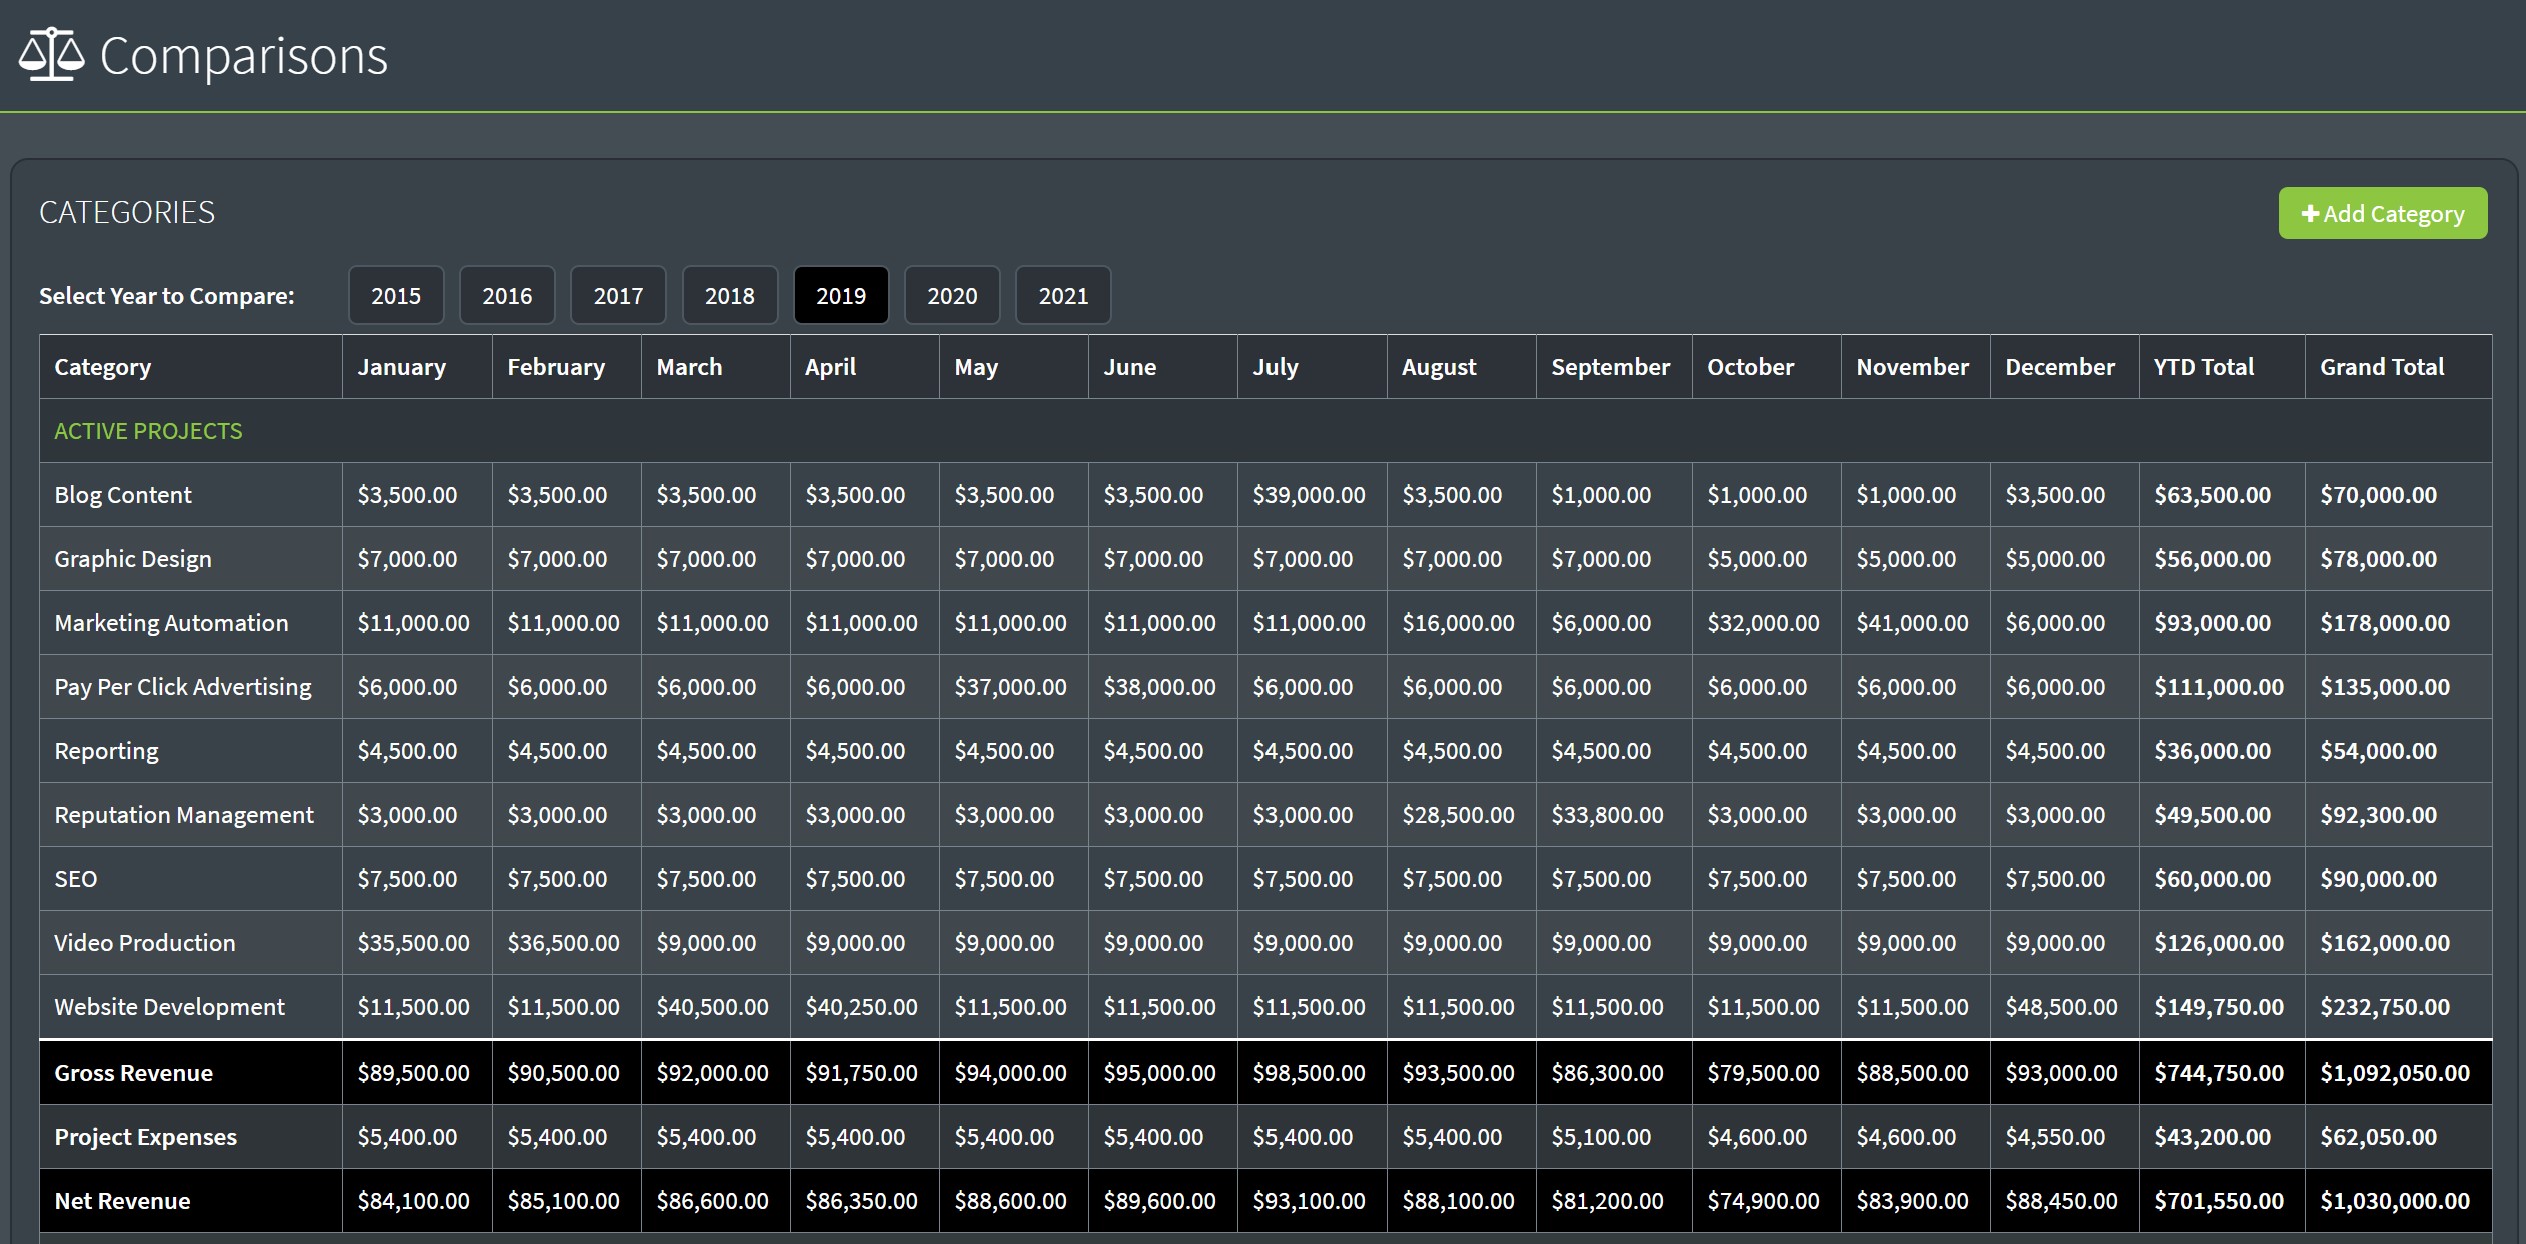Screen dimensions: 2526x1244
Task: Select the 2016 year button
Action: (x=507, y=295)
